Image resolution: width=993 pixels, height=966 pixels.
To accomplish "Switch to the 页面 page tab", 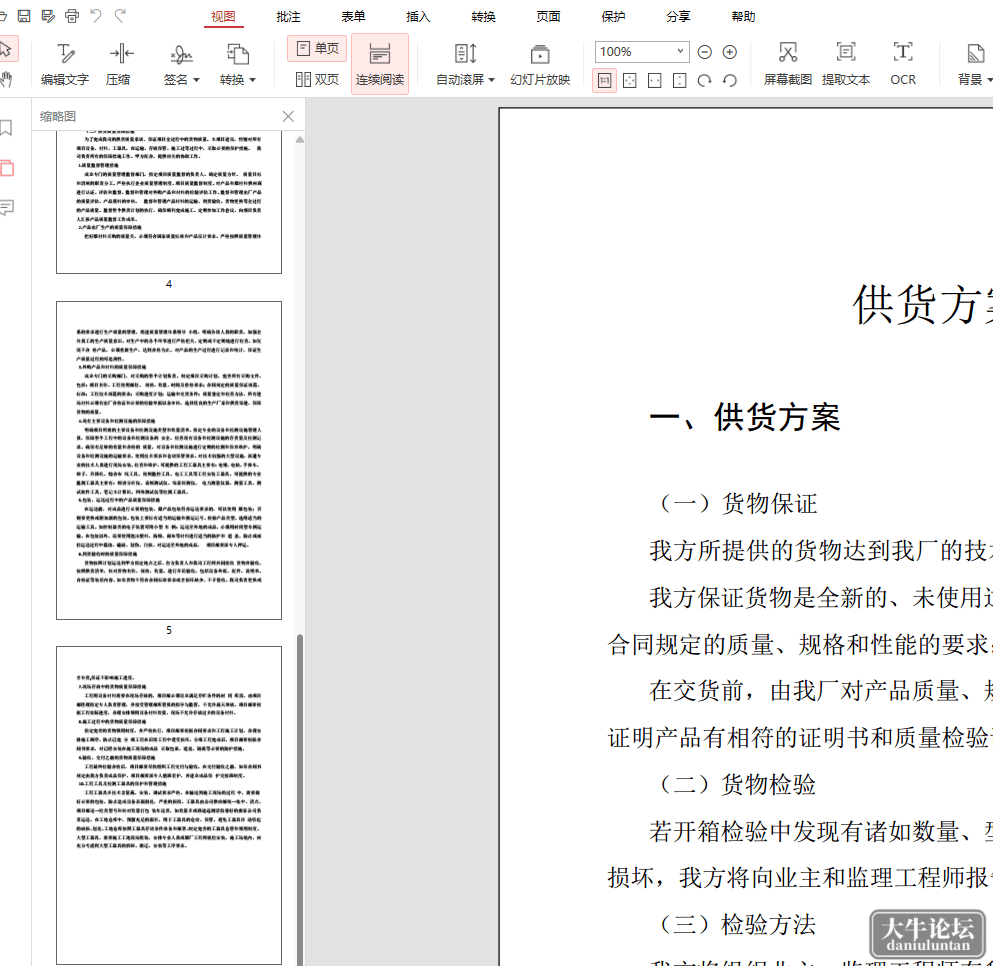I will click(x=548, y=16).
